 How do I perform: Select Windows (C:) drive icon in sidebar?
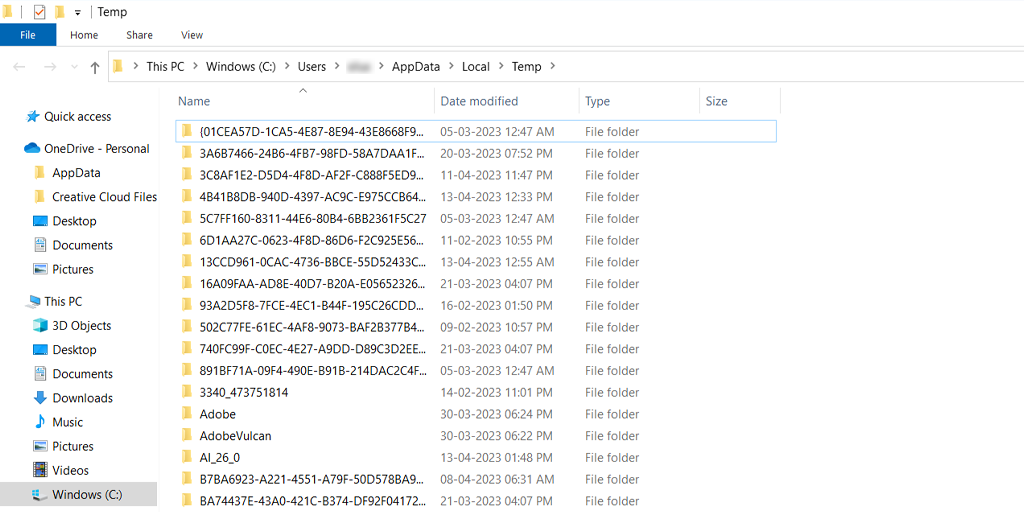tap(40, 494)
